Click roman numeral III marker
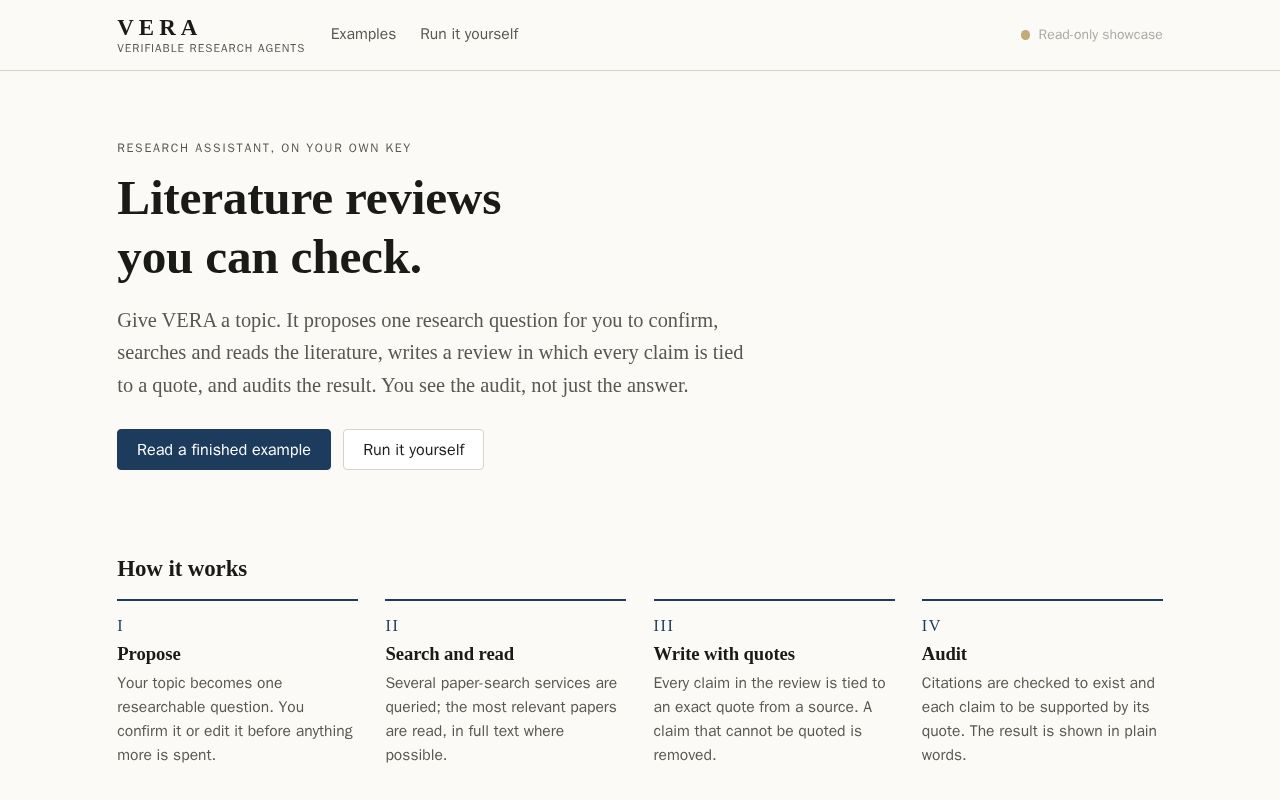Screen dimensions: 1280x800 663,626
